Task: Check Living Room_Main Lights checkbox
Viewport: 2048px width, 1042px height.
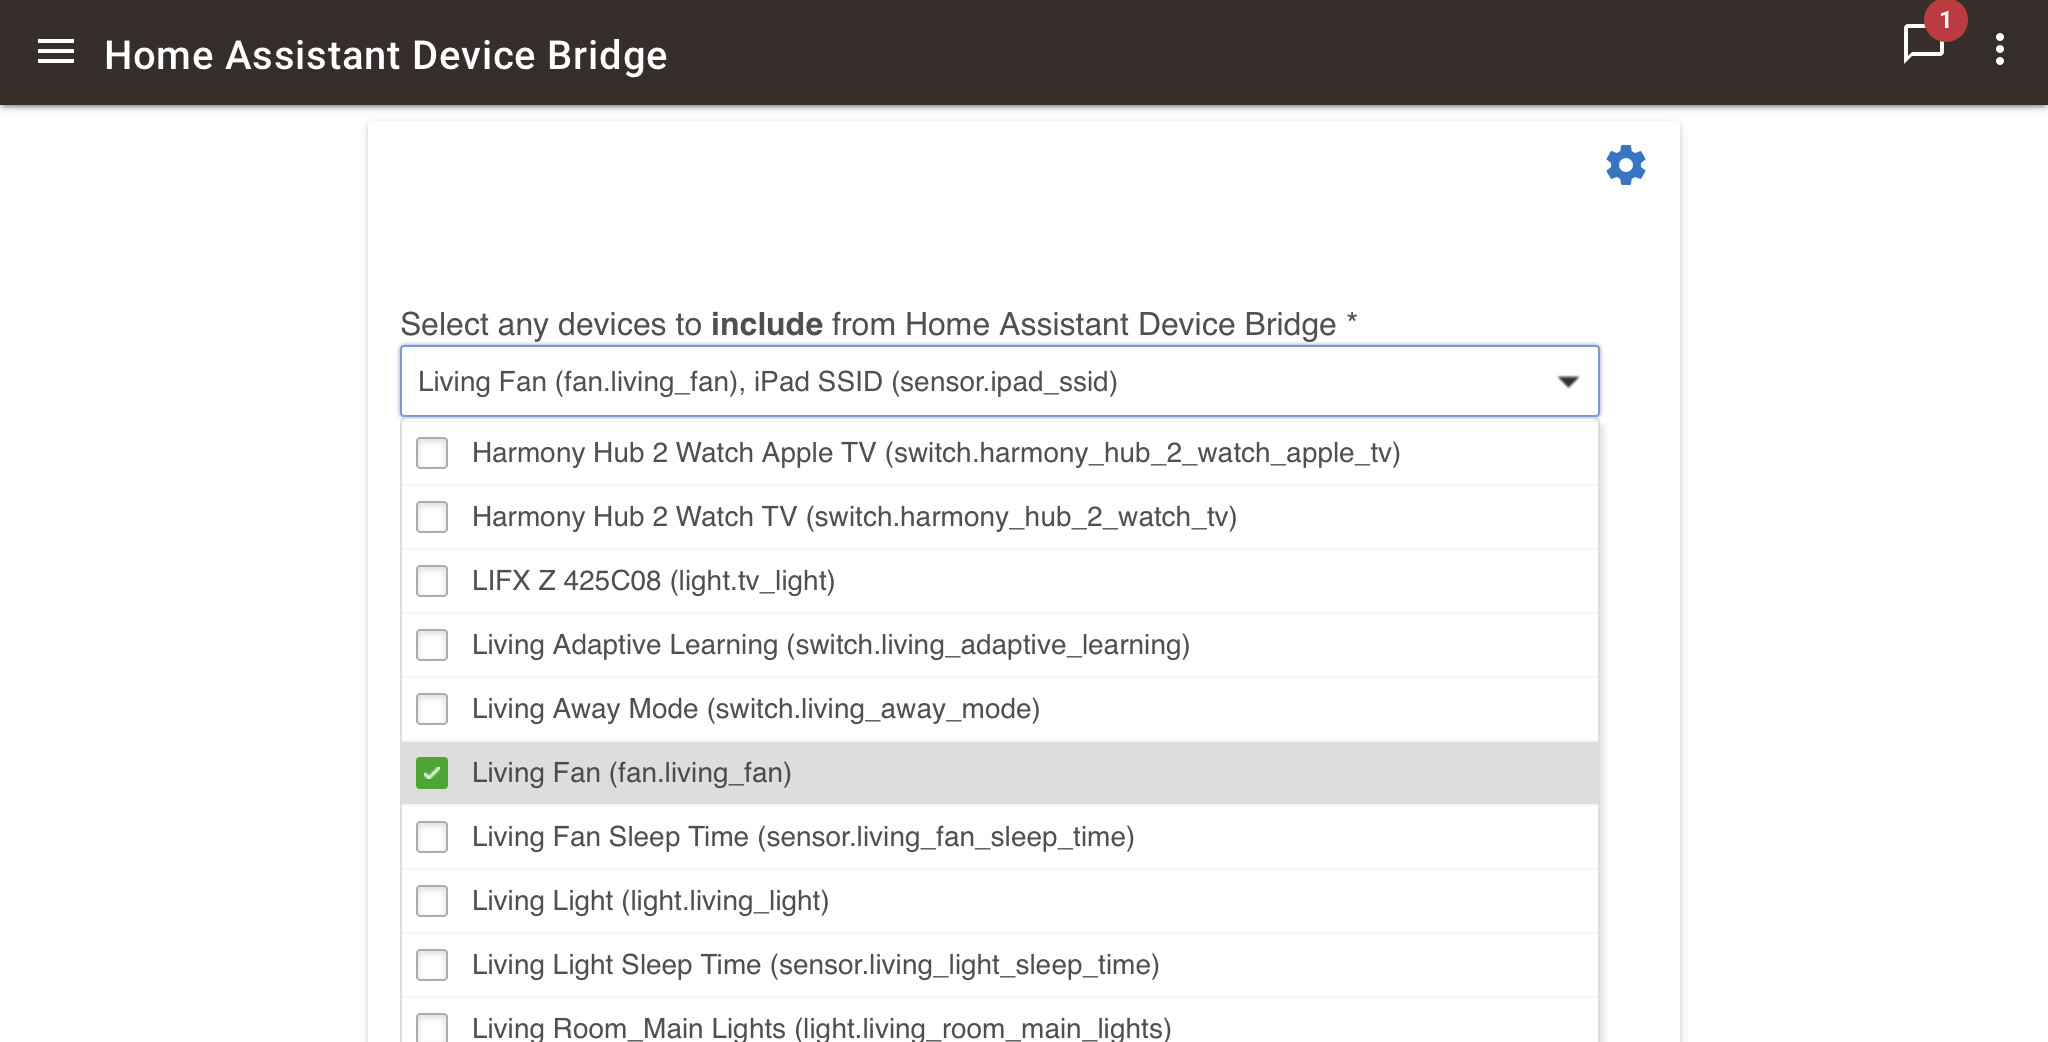Action: (x=432, y=1027)
